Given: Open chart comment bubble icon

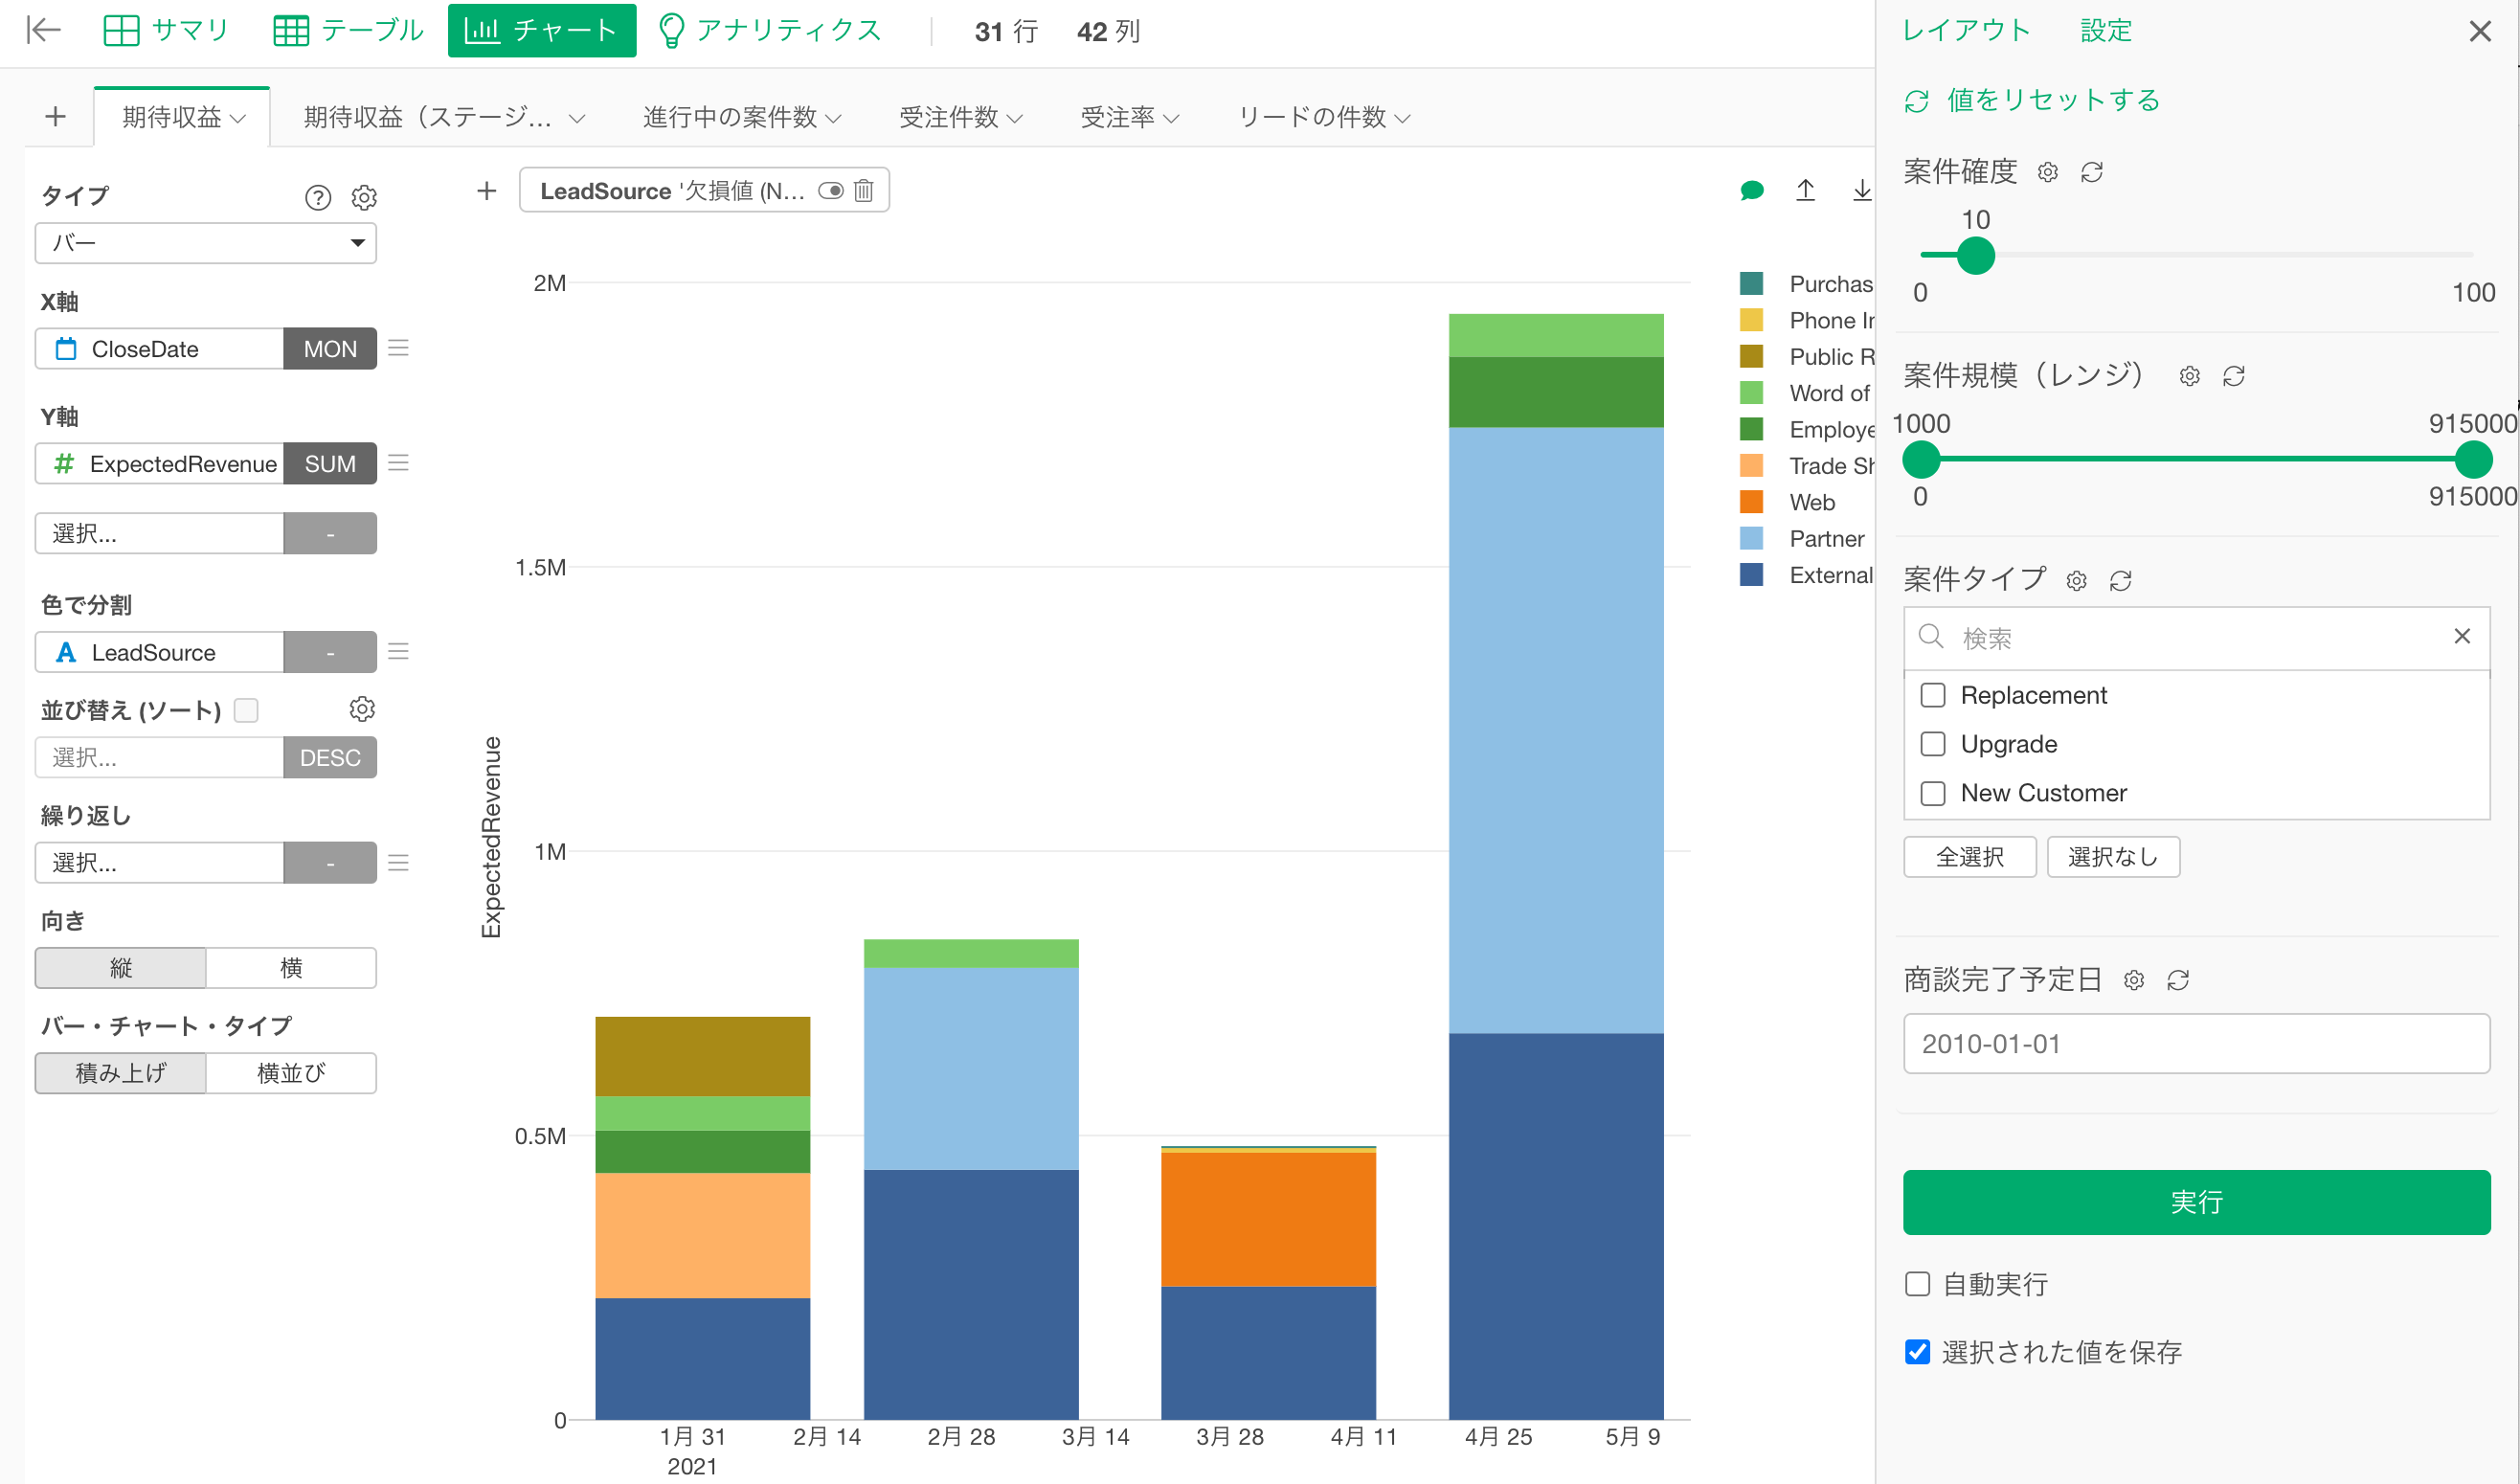Looking at the screenshot, I should click(x=1751, y=190).
